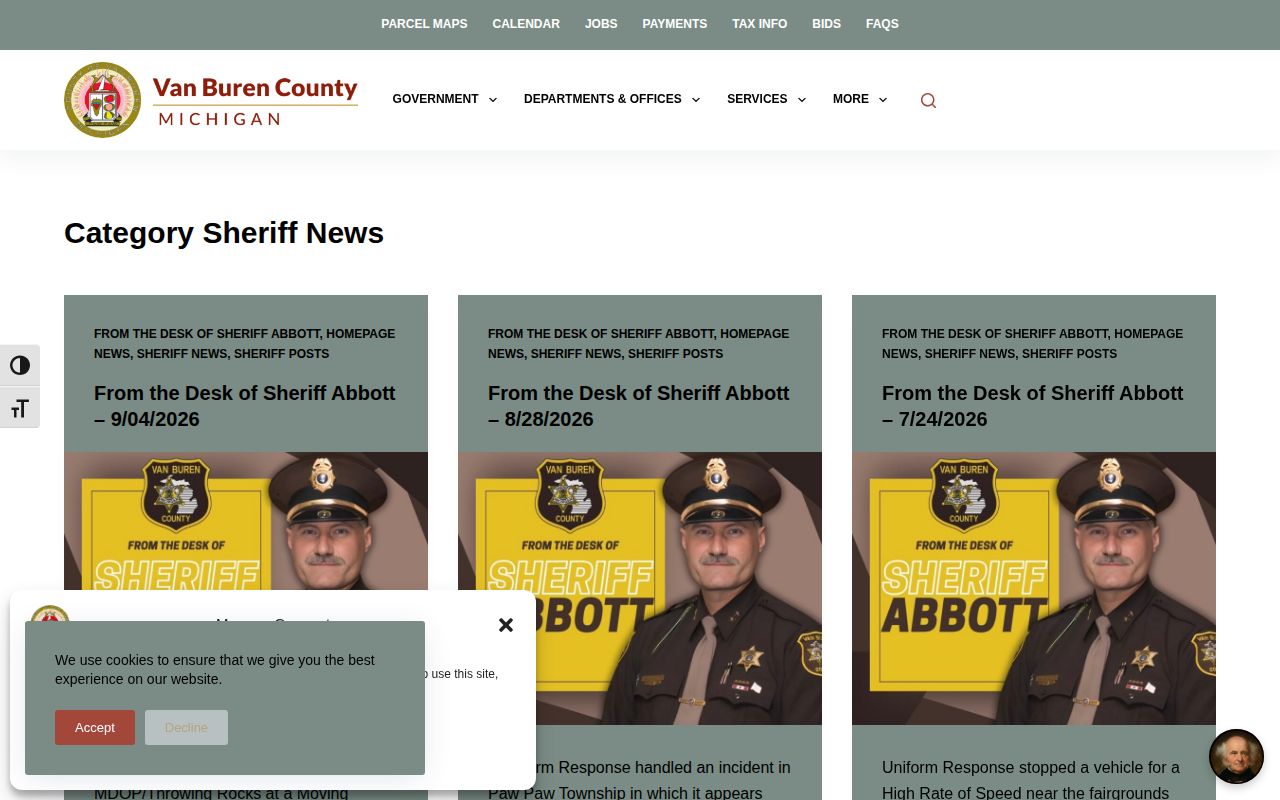Viewport: 1280px width, 800px height.
Task: Click the Van Buren County seal logo
Action: [x=102, y=100]
